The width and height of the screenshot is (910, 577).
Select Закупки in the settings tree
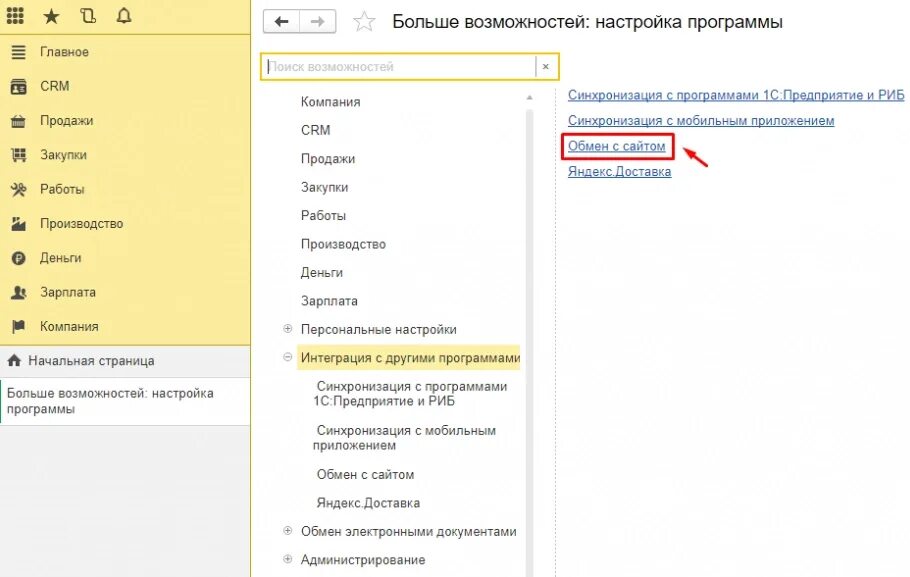[x=324, y=187]
